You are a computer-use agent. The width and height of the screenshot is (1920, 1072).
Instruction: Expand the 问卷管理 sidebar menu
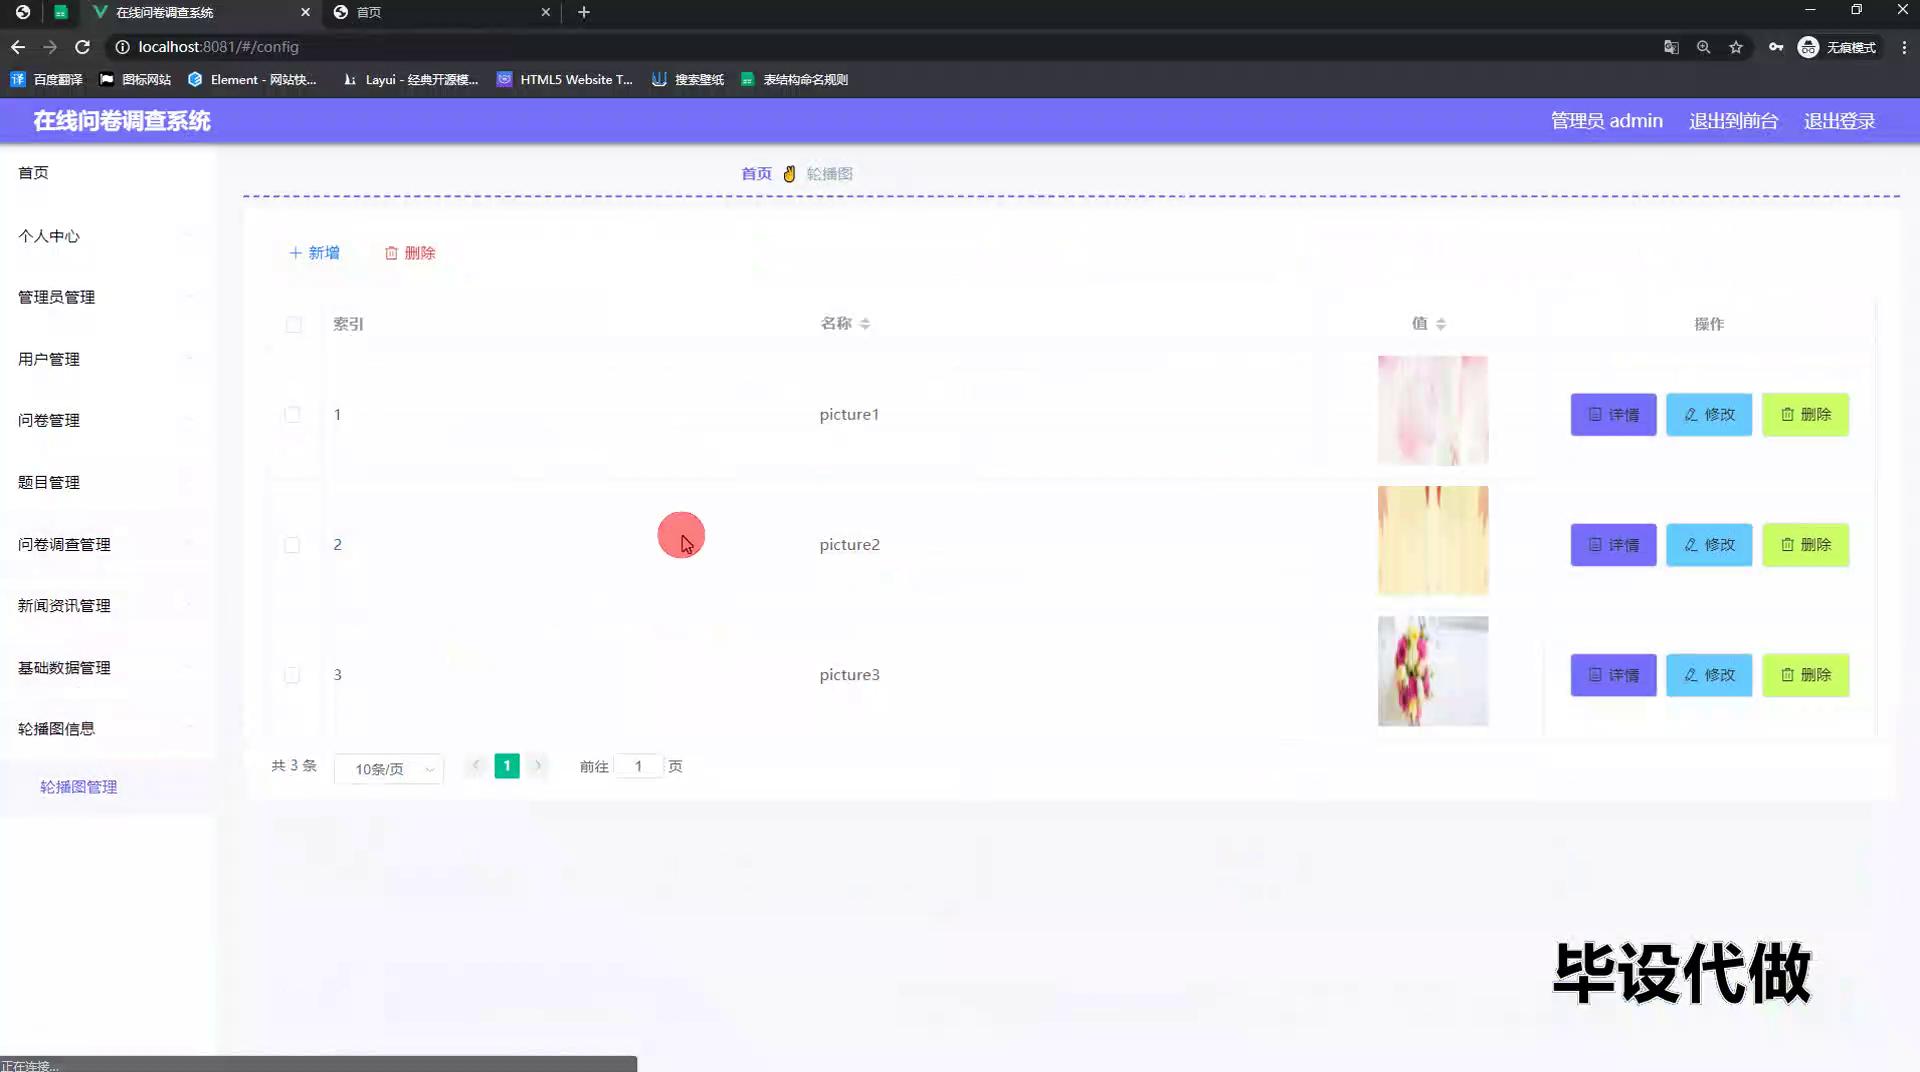49,420
